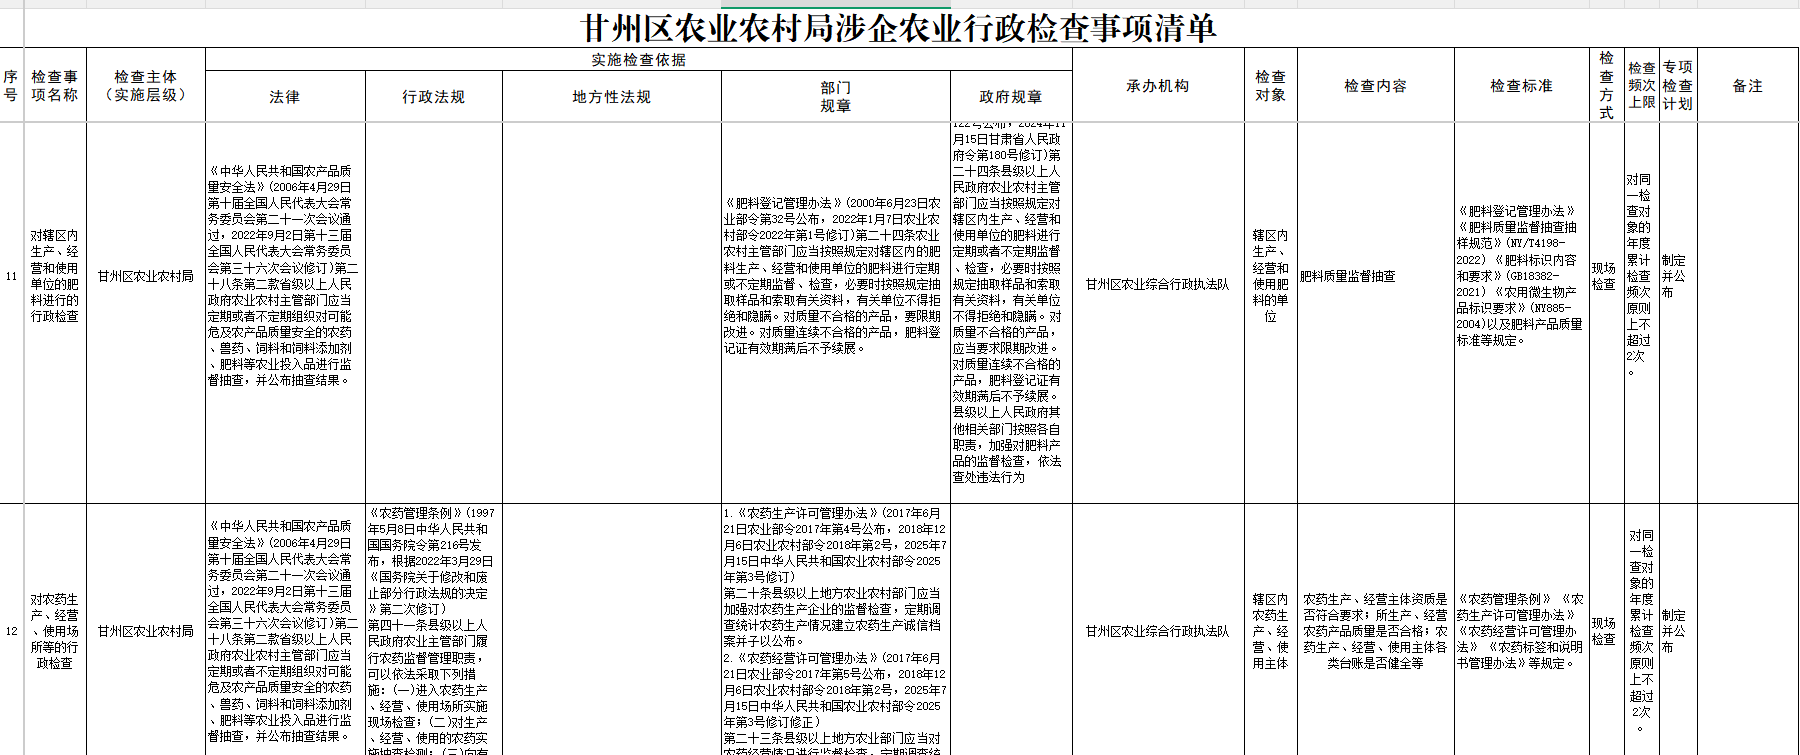Select the row 12 sequence number cell
This screenshot has height=755, width=1800.
click(x=11, y=631)
